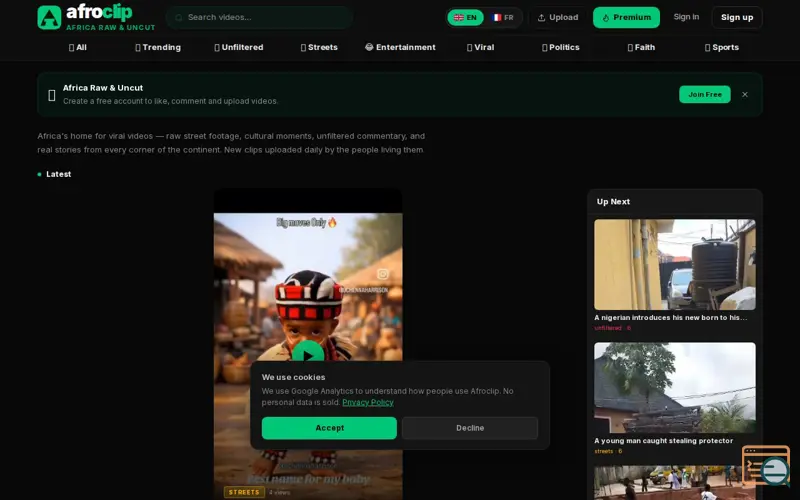
Task: Click the Up Next heading
Action: pyautogui.click(x=613, y=202)
